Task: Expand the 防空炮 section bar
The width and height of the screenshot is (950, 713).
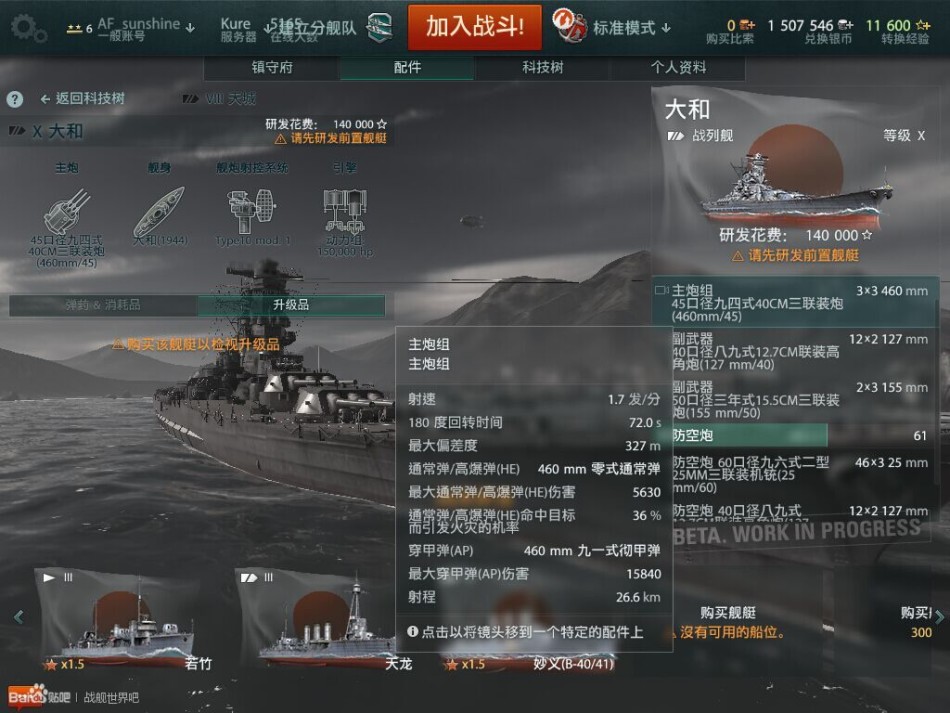Action: (749, 436)
